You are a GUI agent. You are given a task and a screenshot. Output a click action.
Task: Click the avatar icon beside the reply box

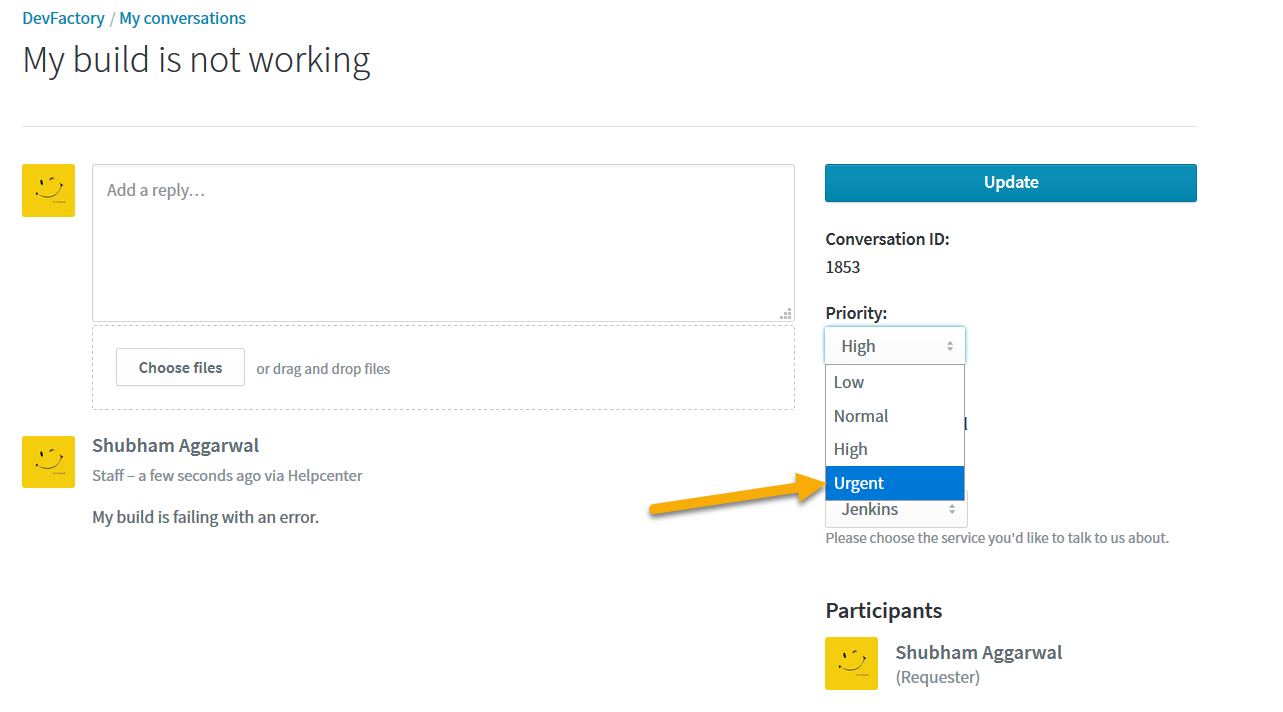pyautogui.click(x=48, y=190)
